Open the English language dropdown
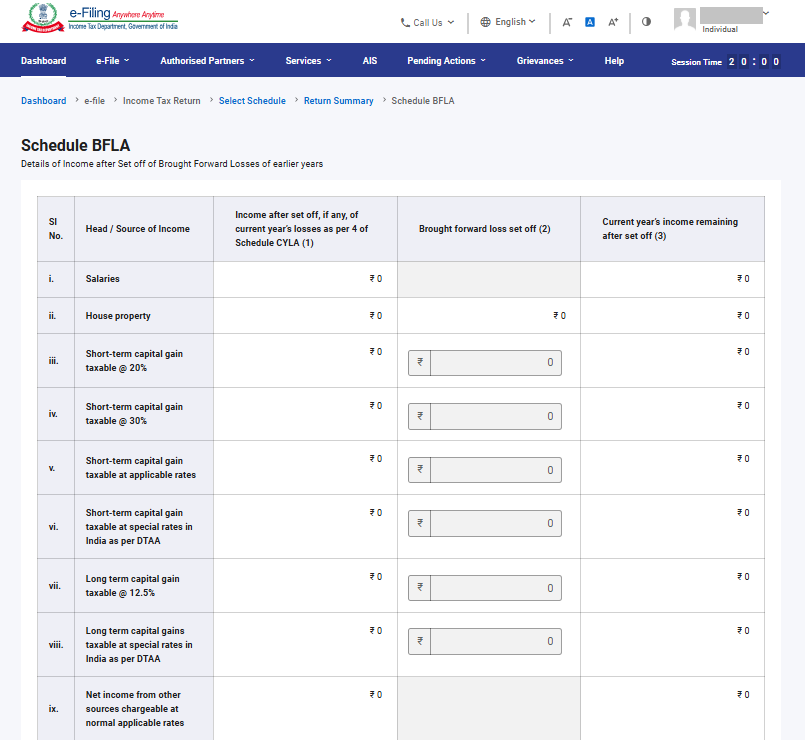This screenshot has width=805, height=740. pyautogui.click(x=508, y=22)
